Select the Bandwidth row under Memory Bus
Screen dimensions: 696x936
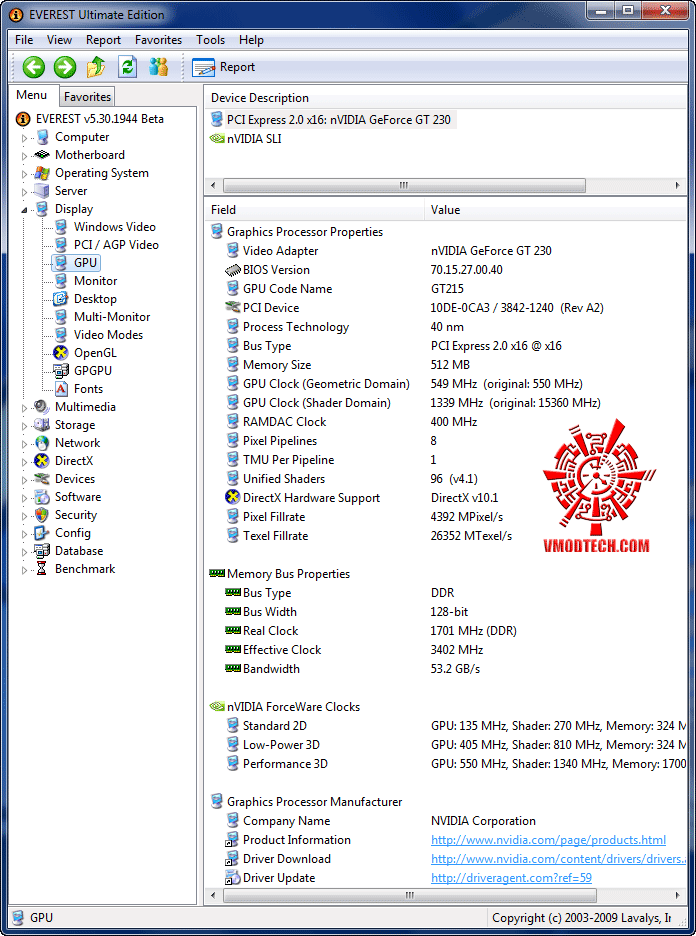click(x=445, y=669)
